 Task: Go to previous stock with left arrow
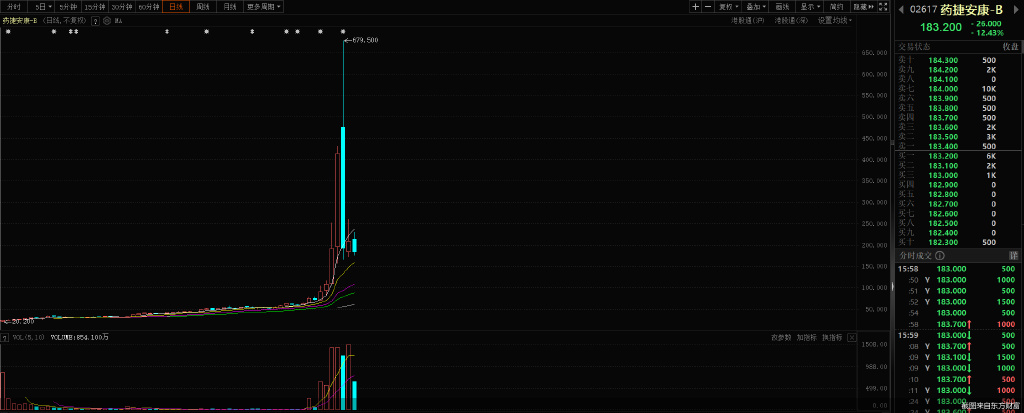902,10
